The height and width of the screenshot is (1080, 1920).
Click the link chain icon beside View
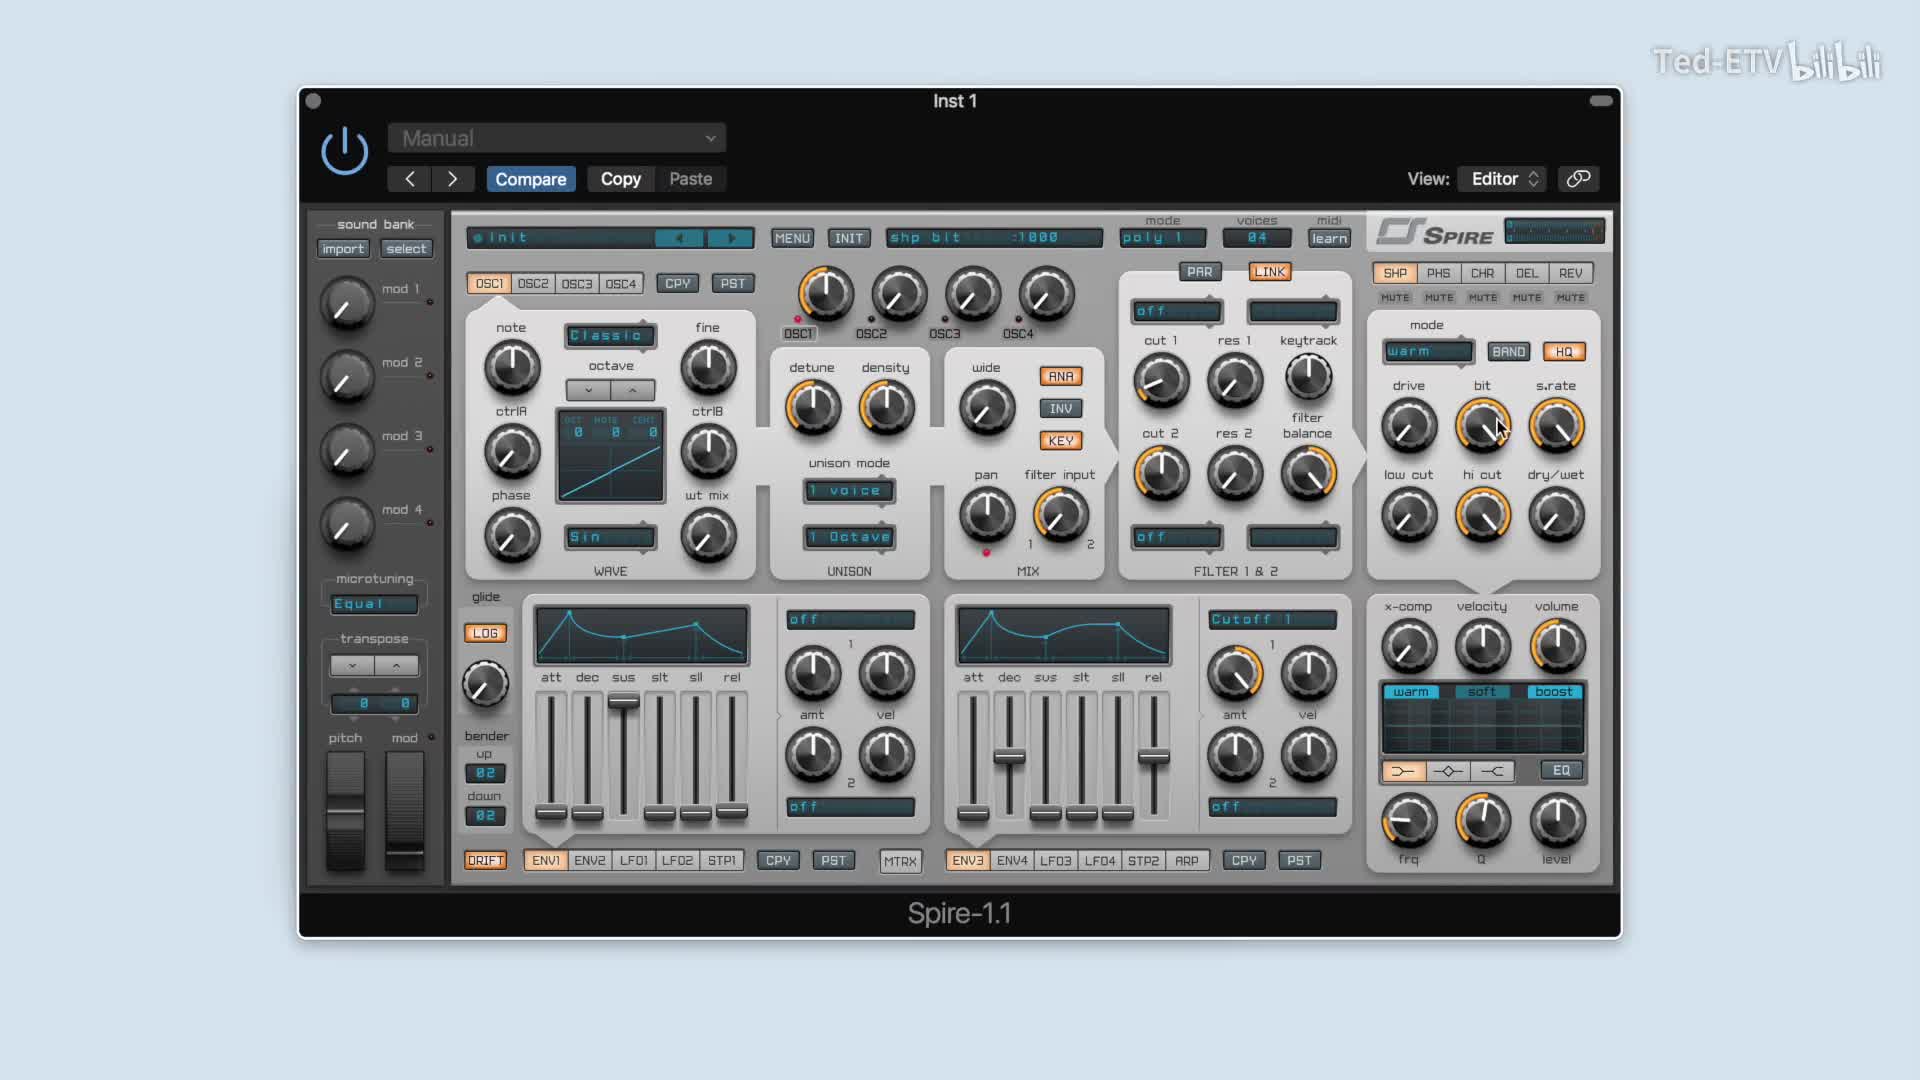click(x=1578, y=179)
